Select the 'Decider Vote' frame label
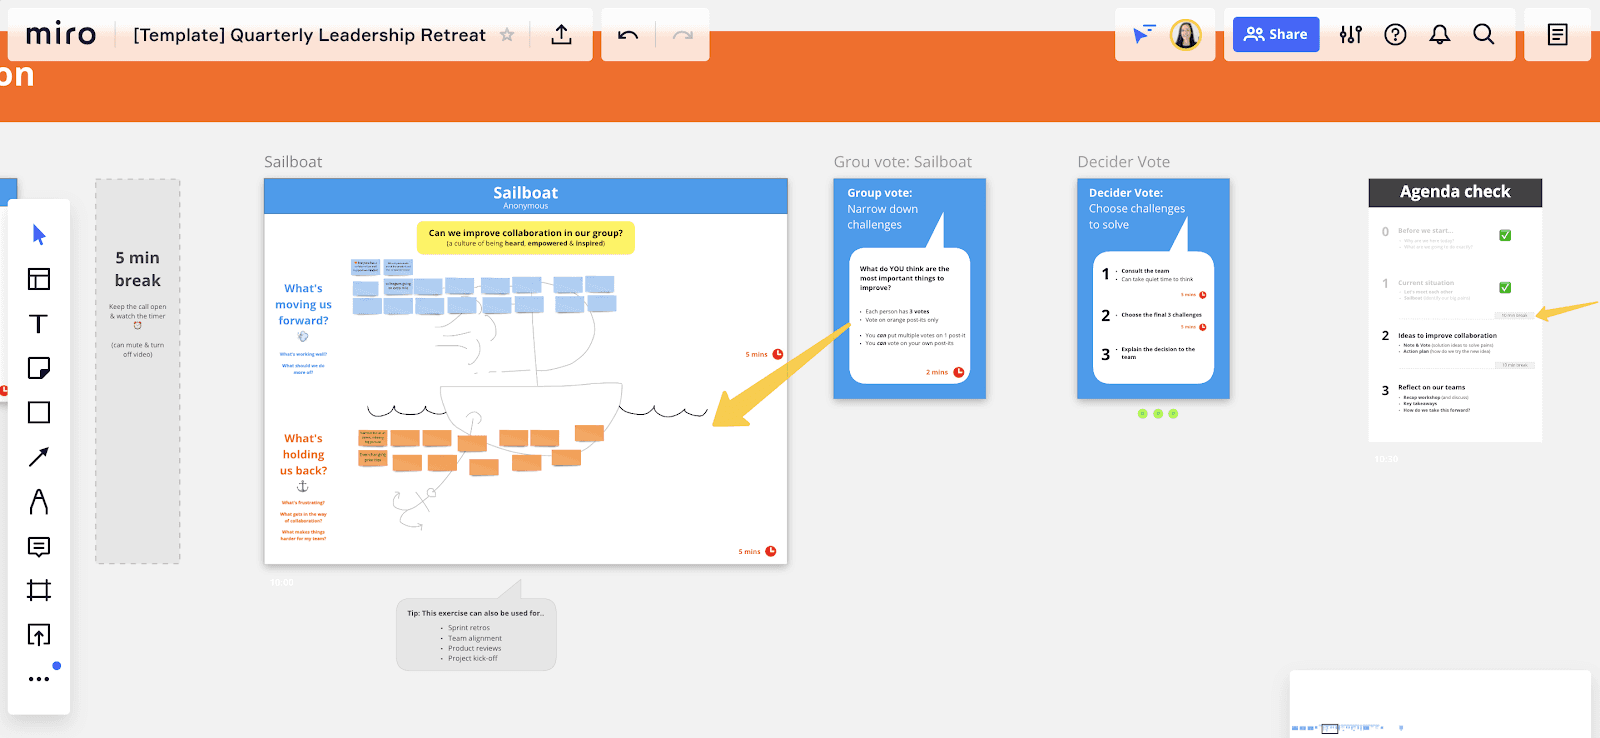Viewport: 1600px width, 738px height. click(x=1123, y=162)
